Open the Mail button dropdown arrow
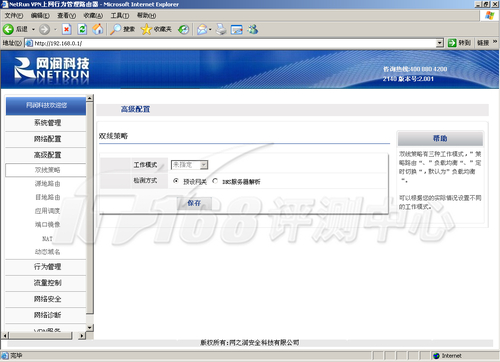Viewport: 500px width, 362px height. click(210, 29)
